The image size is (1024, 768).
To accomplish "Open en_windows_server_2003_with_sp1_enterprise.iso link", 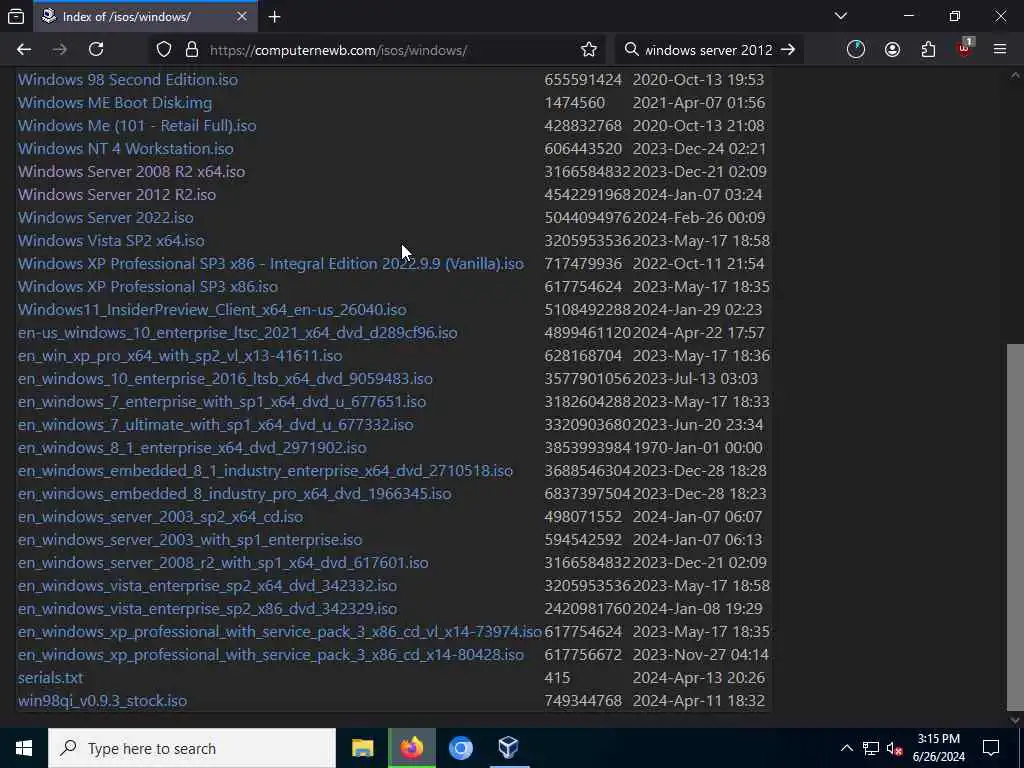I will coord(189,540).
